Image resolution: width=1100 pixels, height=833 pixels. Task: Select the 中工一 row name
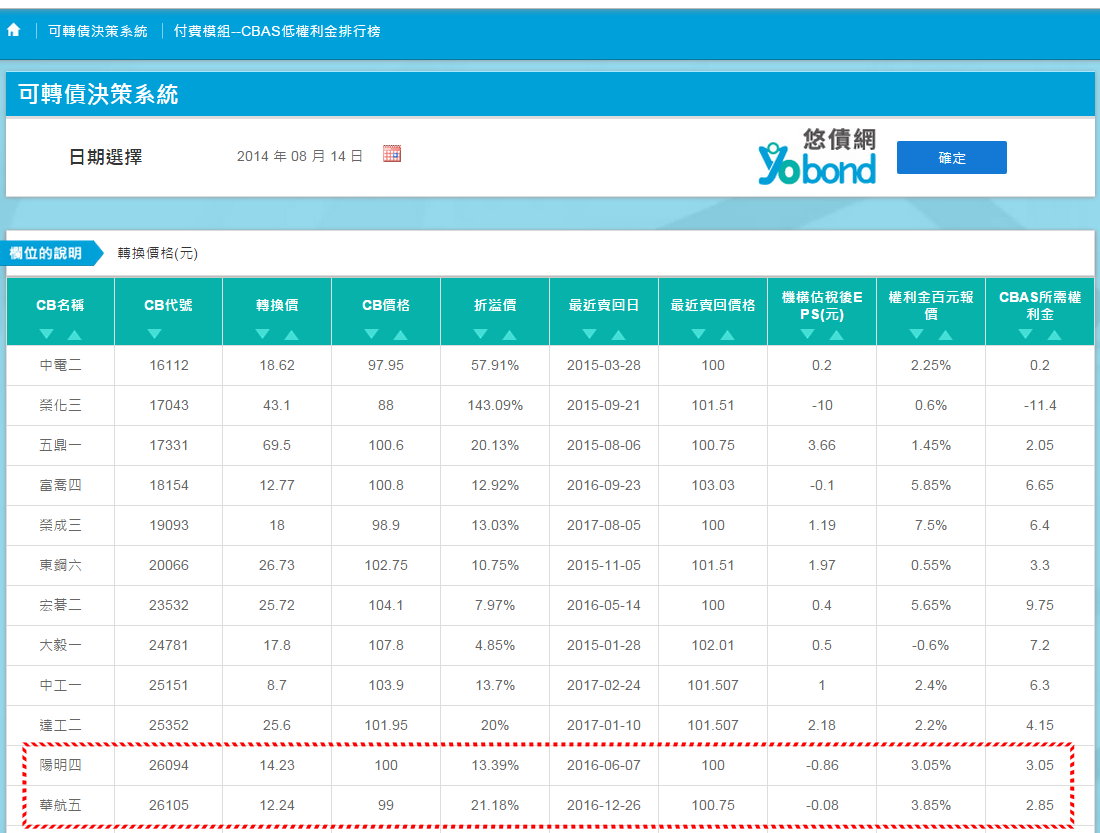pyautogui.click(x=60, y=685)
